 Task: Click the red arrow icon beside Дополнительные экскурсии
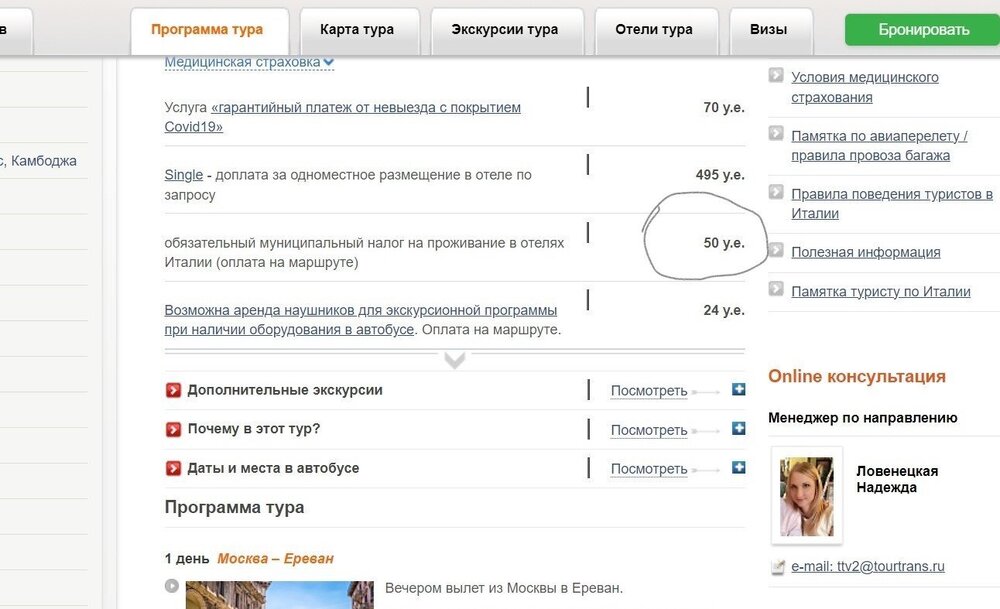[173, 390]
